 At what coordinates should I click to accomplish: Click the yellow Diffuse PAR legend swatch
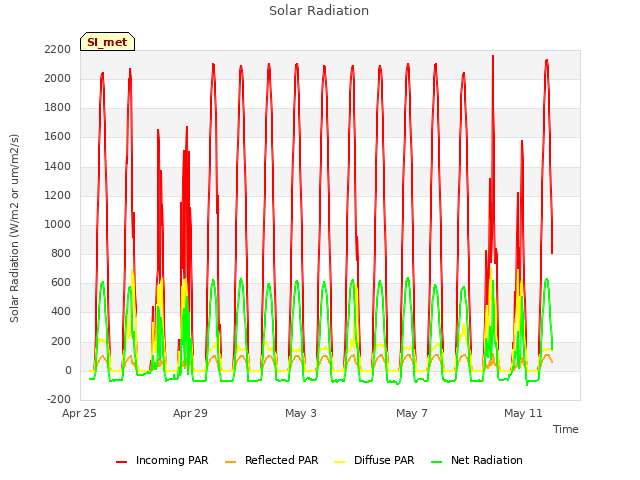[x=340, y=462]
